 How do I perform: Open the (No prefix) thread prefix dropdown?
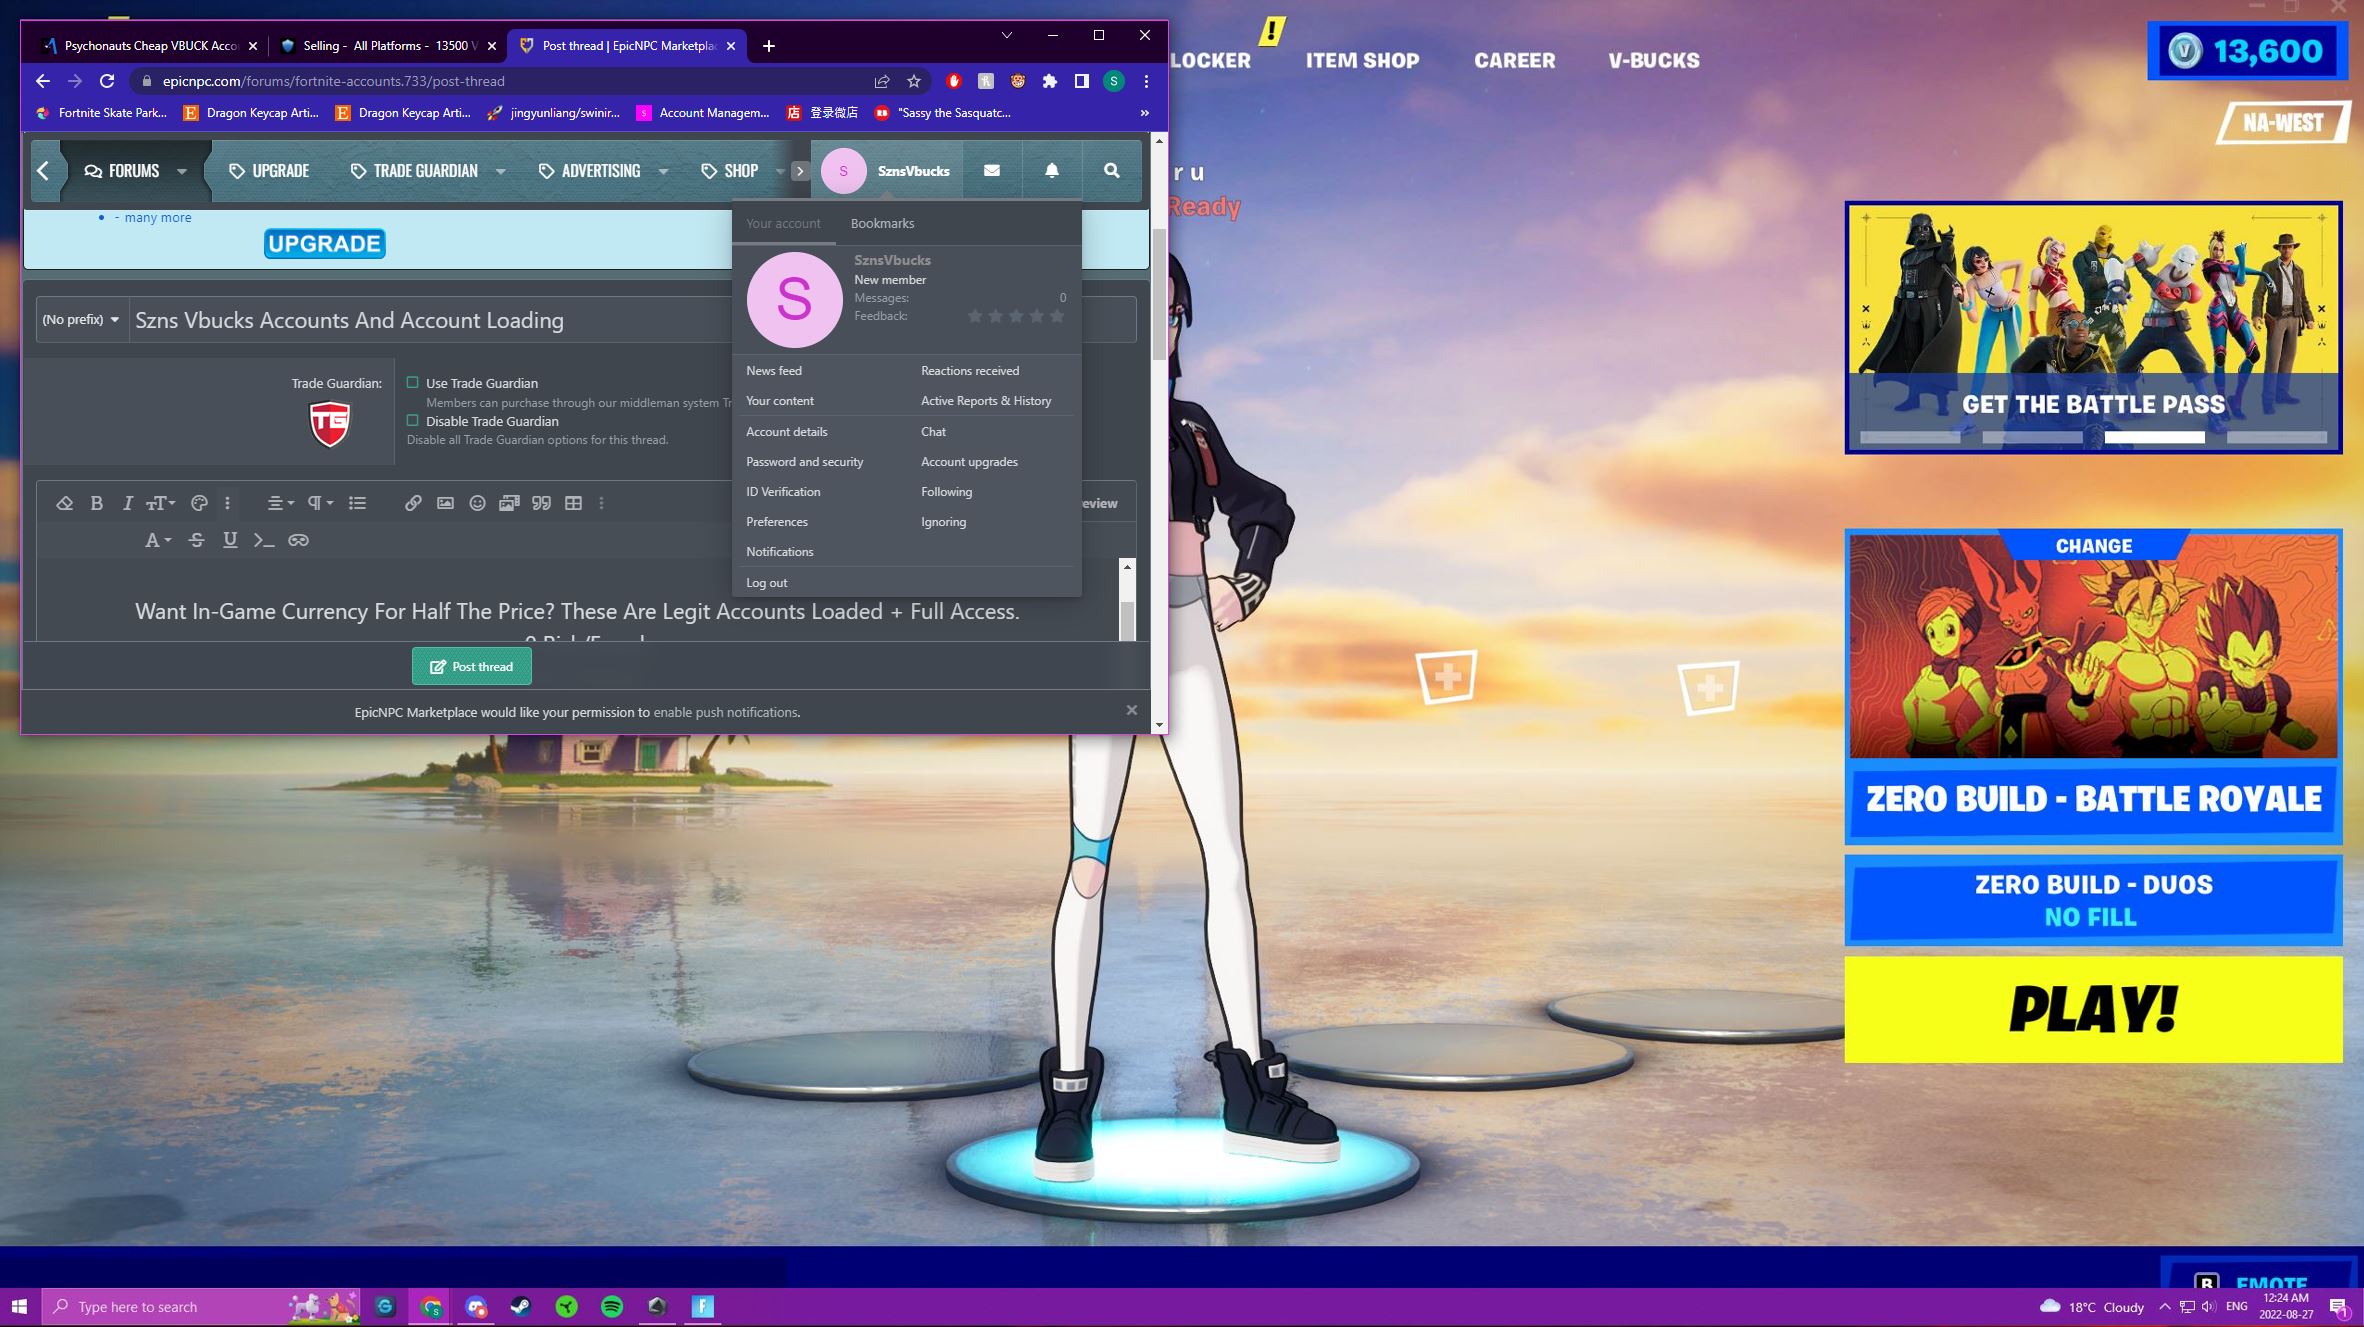(x=81, y=319)
